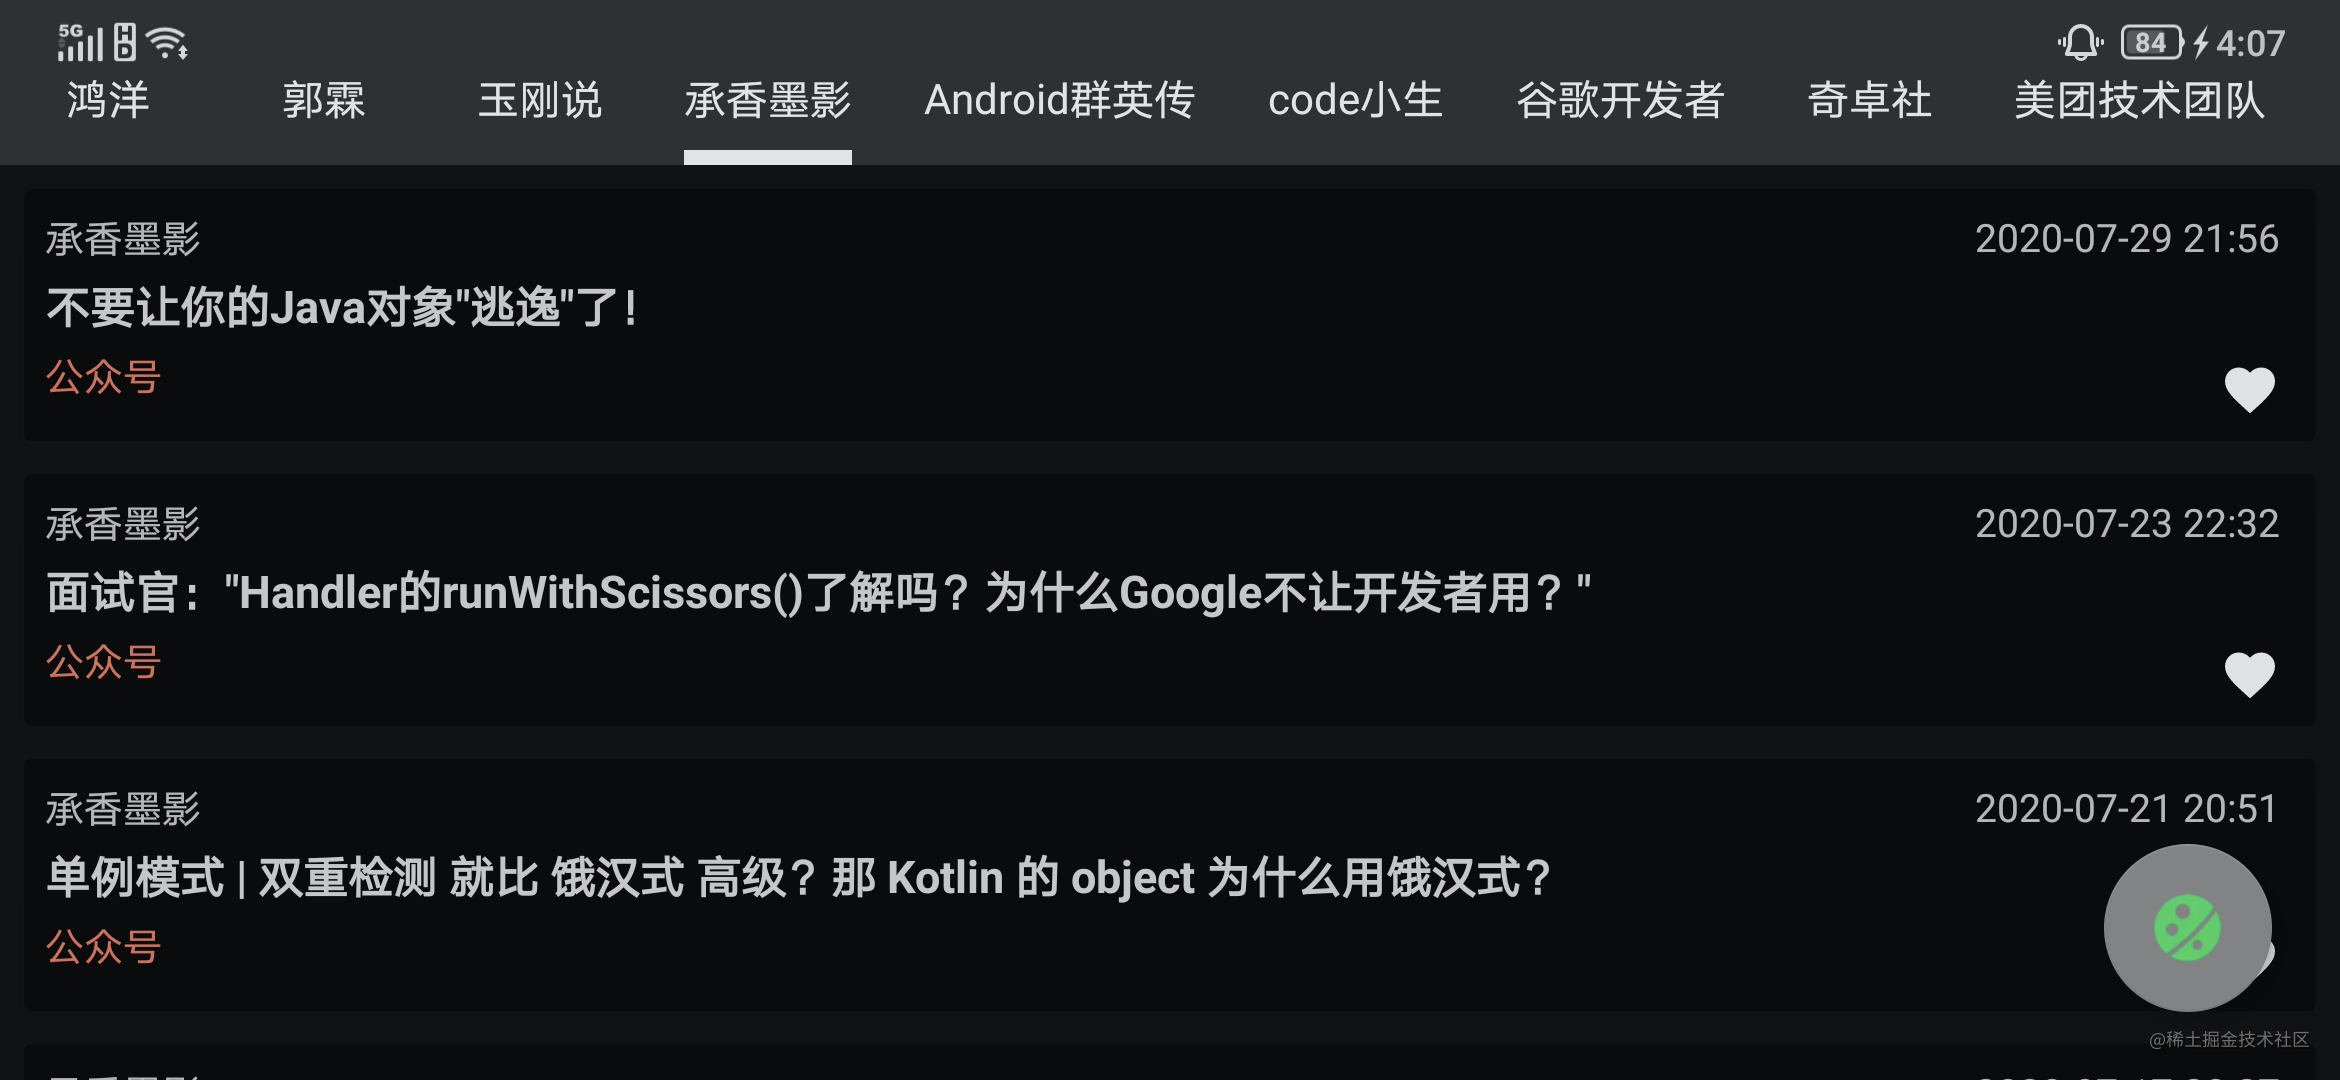
Task: Switch to the 美团技术团队 tab
Action: (x=2139, y=100)
